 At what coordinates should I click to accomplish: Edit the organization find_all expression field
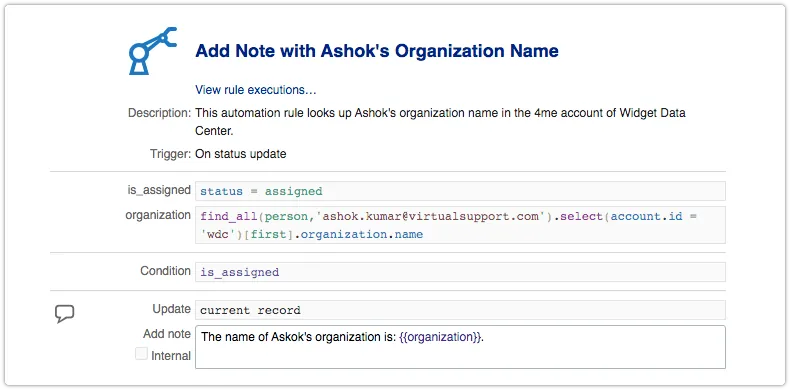click(x=460, y=225)
